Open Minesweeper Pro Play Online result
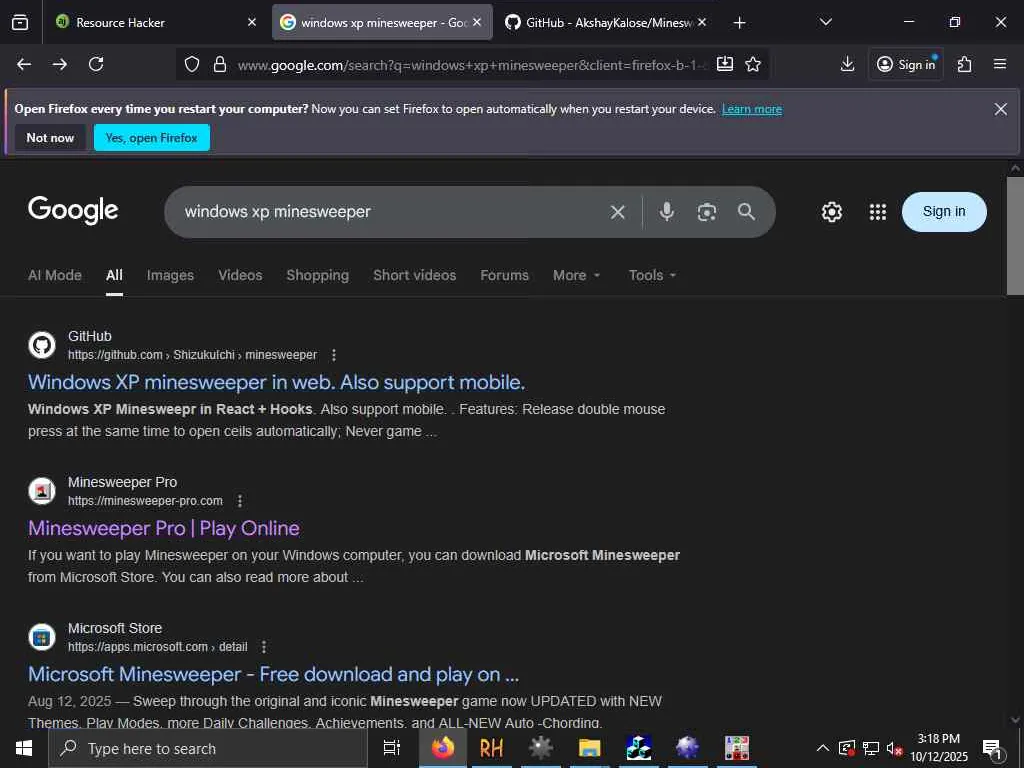 click(164, 528)
